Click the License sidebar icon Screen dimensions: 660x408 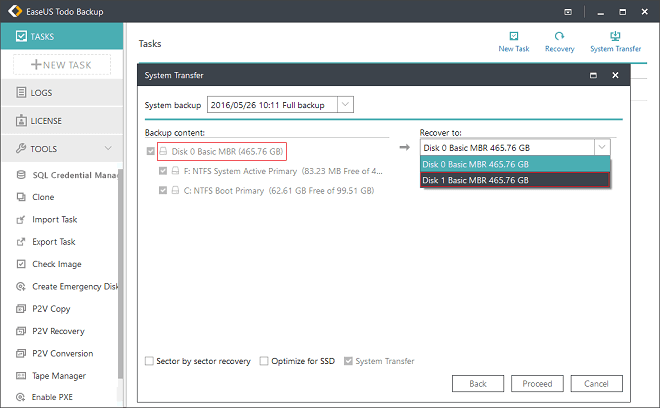pos(21,120)
